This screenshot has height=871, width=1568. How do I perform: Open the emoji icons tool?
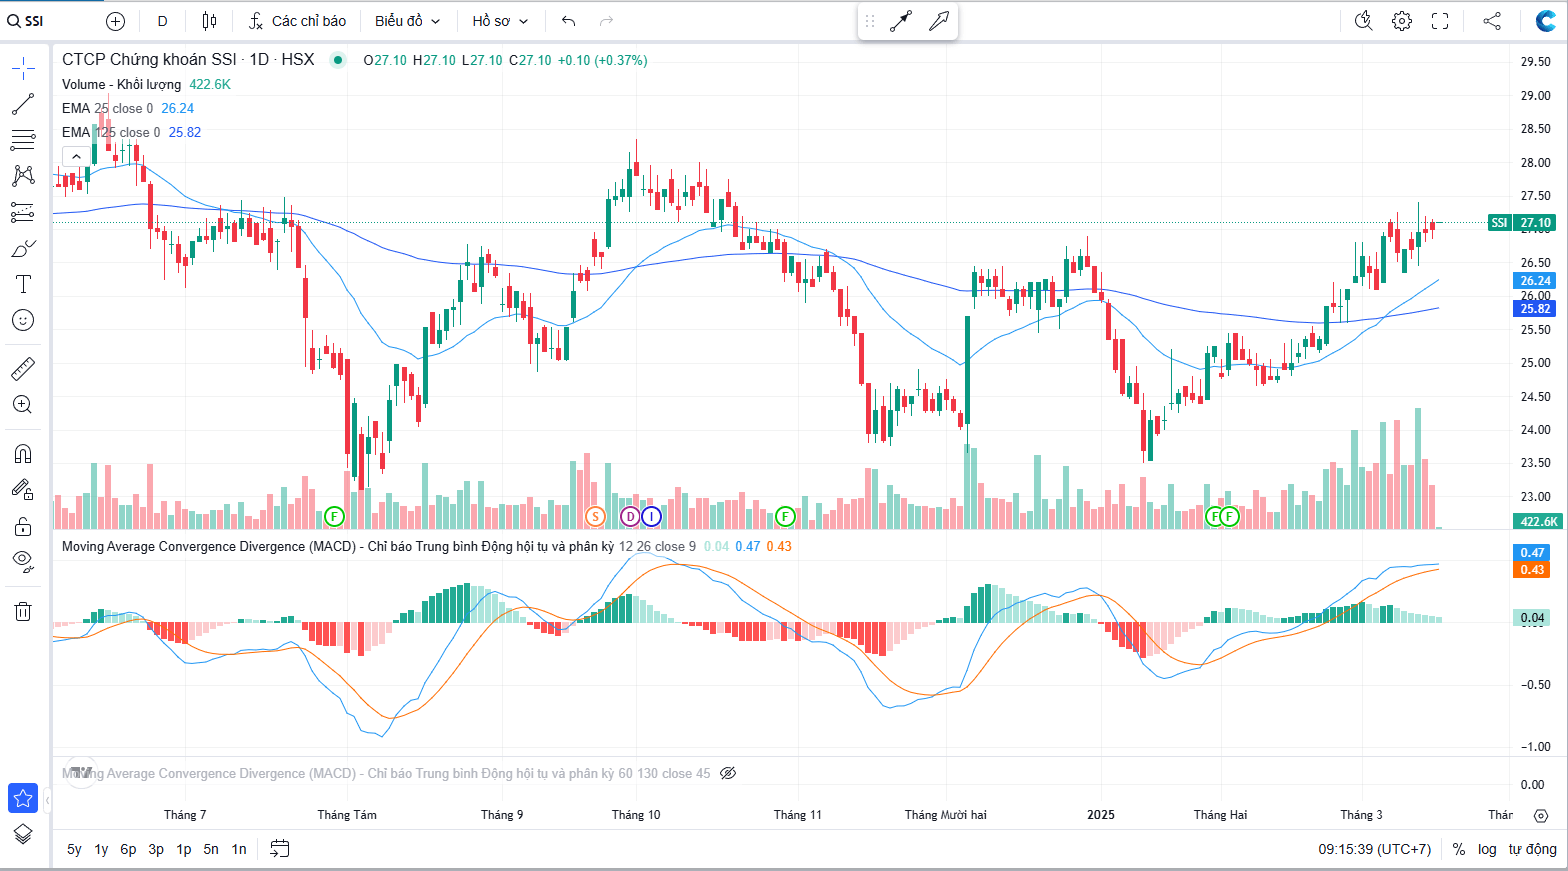pyautogui.click(x=23, y=320)
